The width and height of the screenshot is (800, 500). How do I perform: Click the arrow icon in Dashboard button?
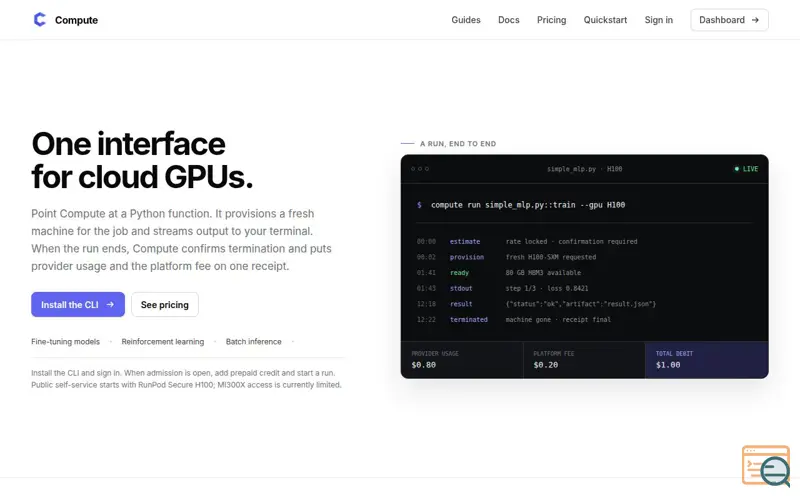tap(755, 20)
